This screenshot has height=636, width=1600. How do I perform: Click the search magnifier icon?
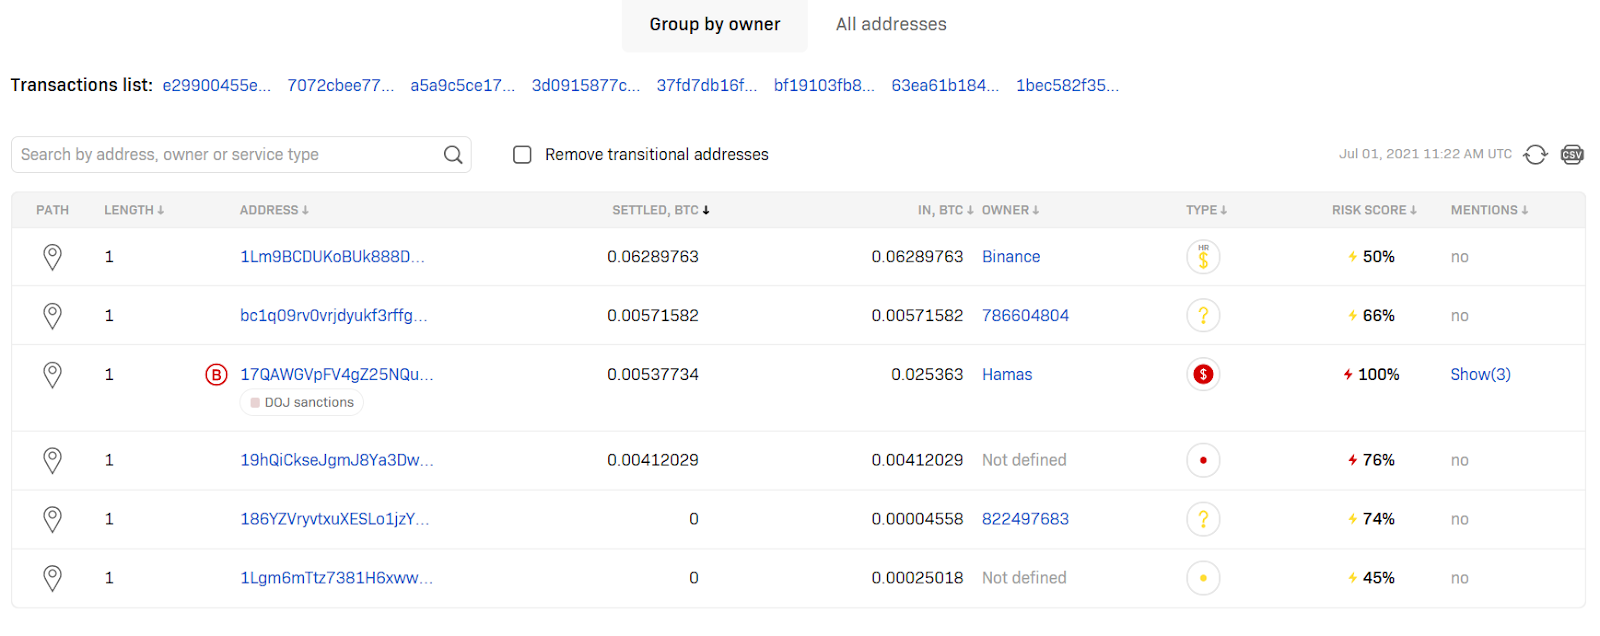453,154
